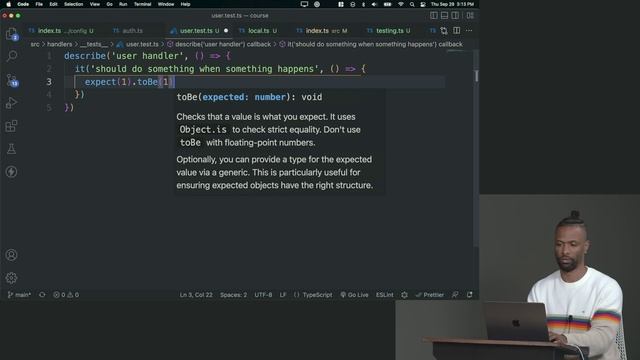This screenshot has height=360, width=640.
Task: Open the Testing flask view
Action: pyautogui.click(x=11, y=149)
